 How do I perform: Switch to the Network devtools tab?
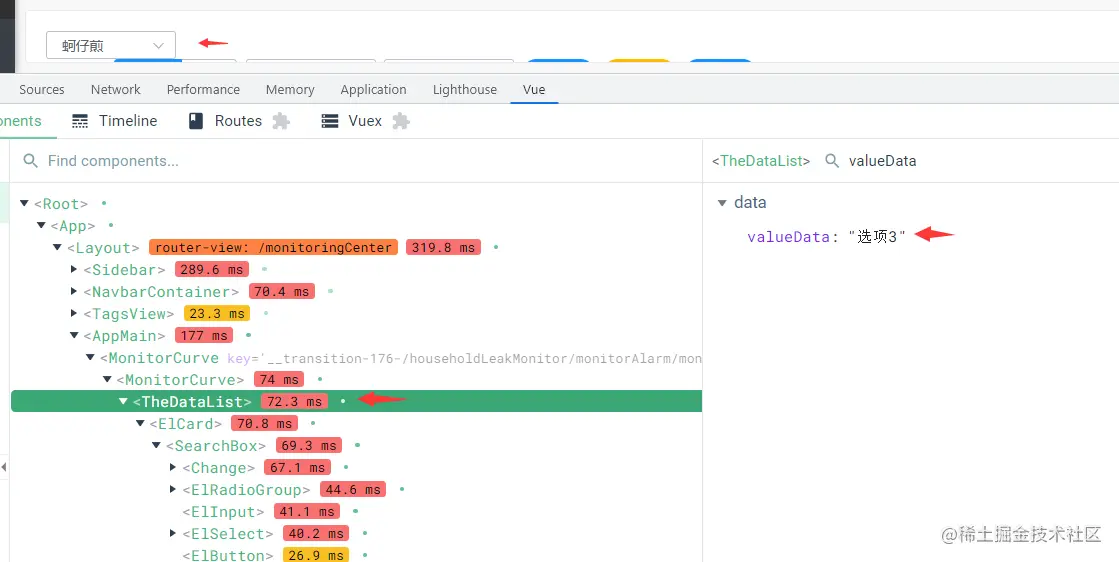[x=116, y=89]
